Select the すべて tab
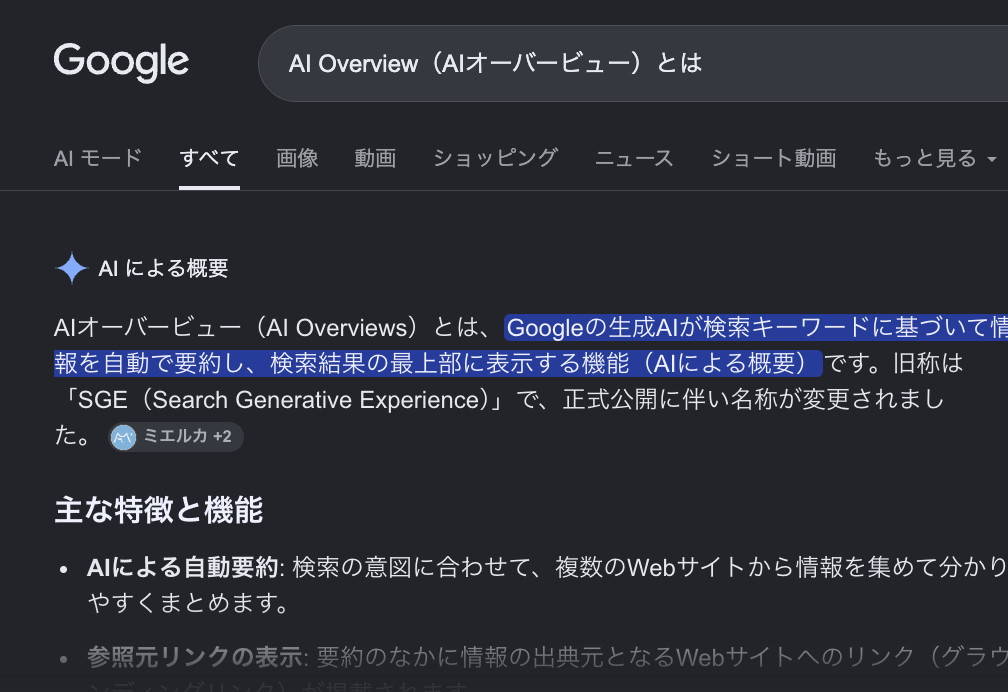The image size is (1008, 692). click(209, 158)
